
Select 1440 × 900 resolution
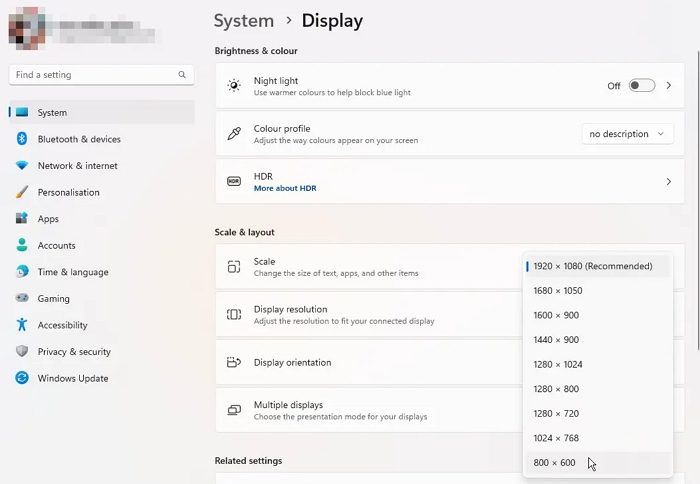[597, 340]
